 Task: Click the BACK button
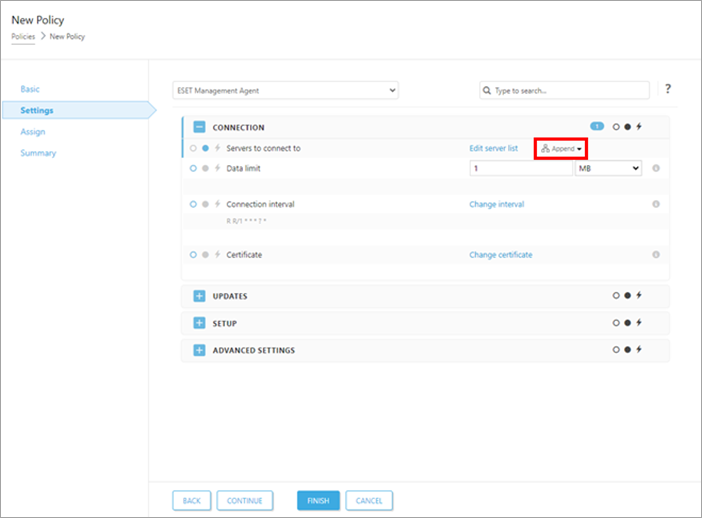192,501
